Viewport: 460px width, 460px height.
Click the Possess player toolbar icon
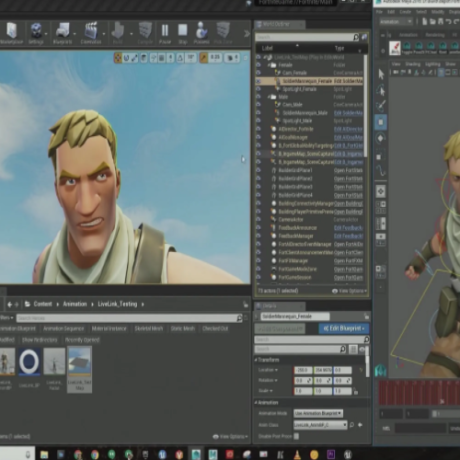click(x=201, y=33)
